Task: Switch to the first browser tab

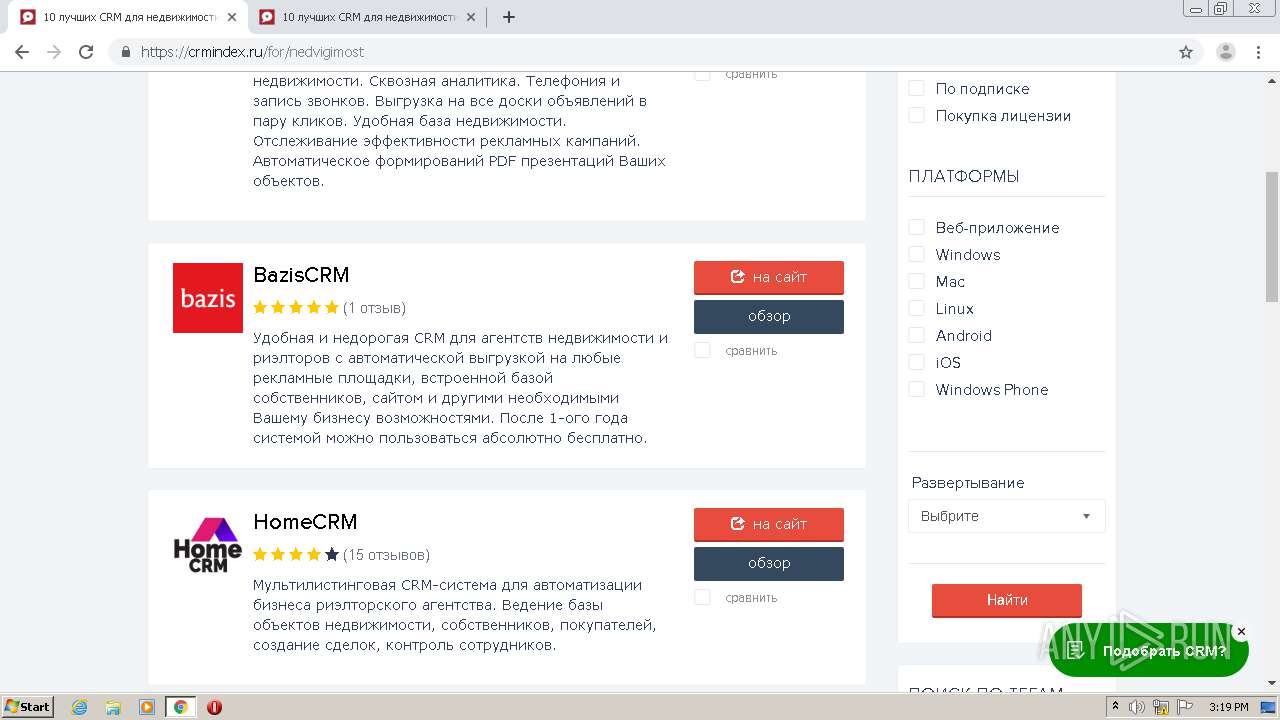Action: 128,17
